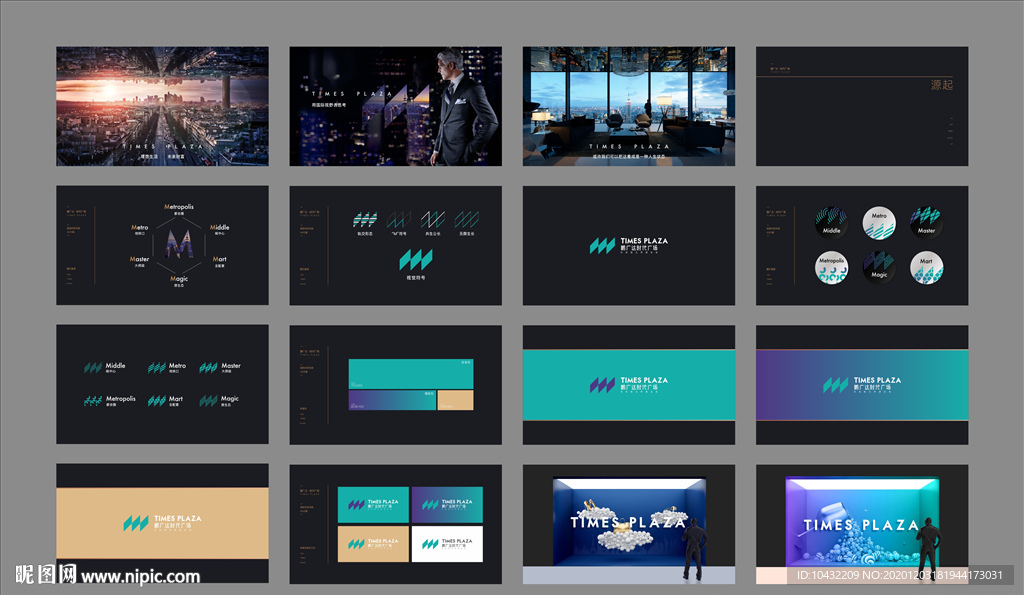Select the white Times Plaza logo card
This screenshot has height=595, width=1024.
(446, 545)
